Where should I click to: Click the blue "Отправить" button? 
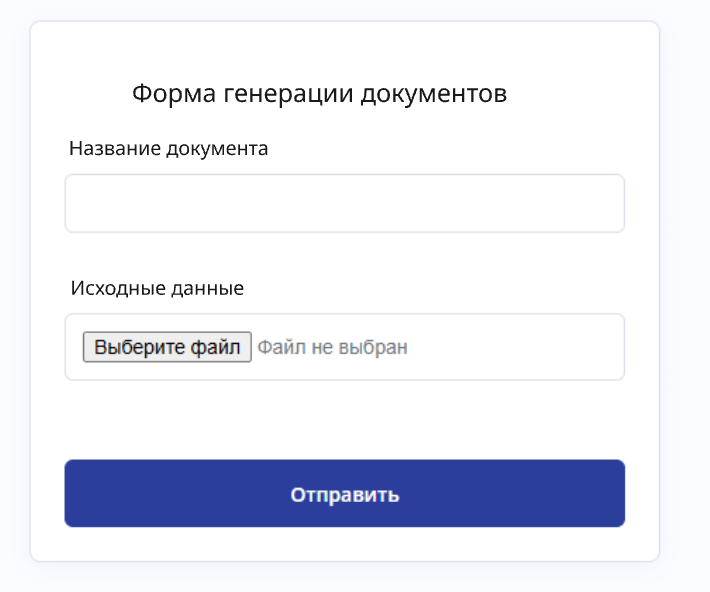pyautogui.click(x=344, y=494)
